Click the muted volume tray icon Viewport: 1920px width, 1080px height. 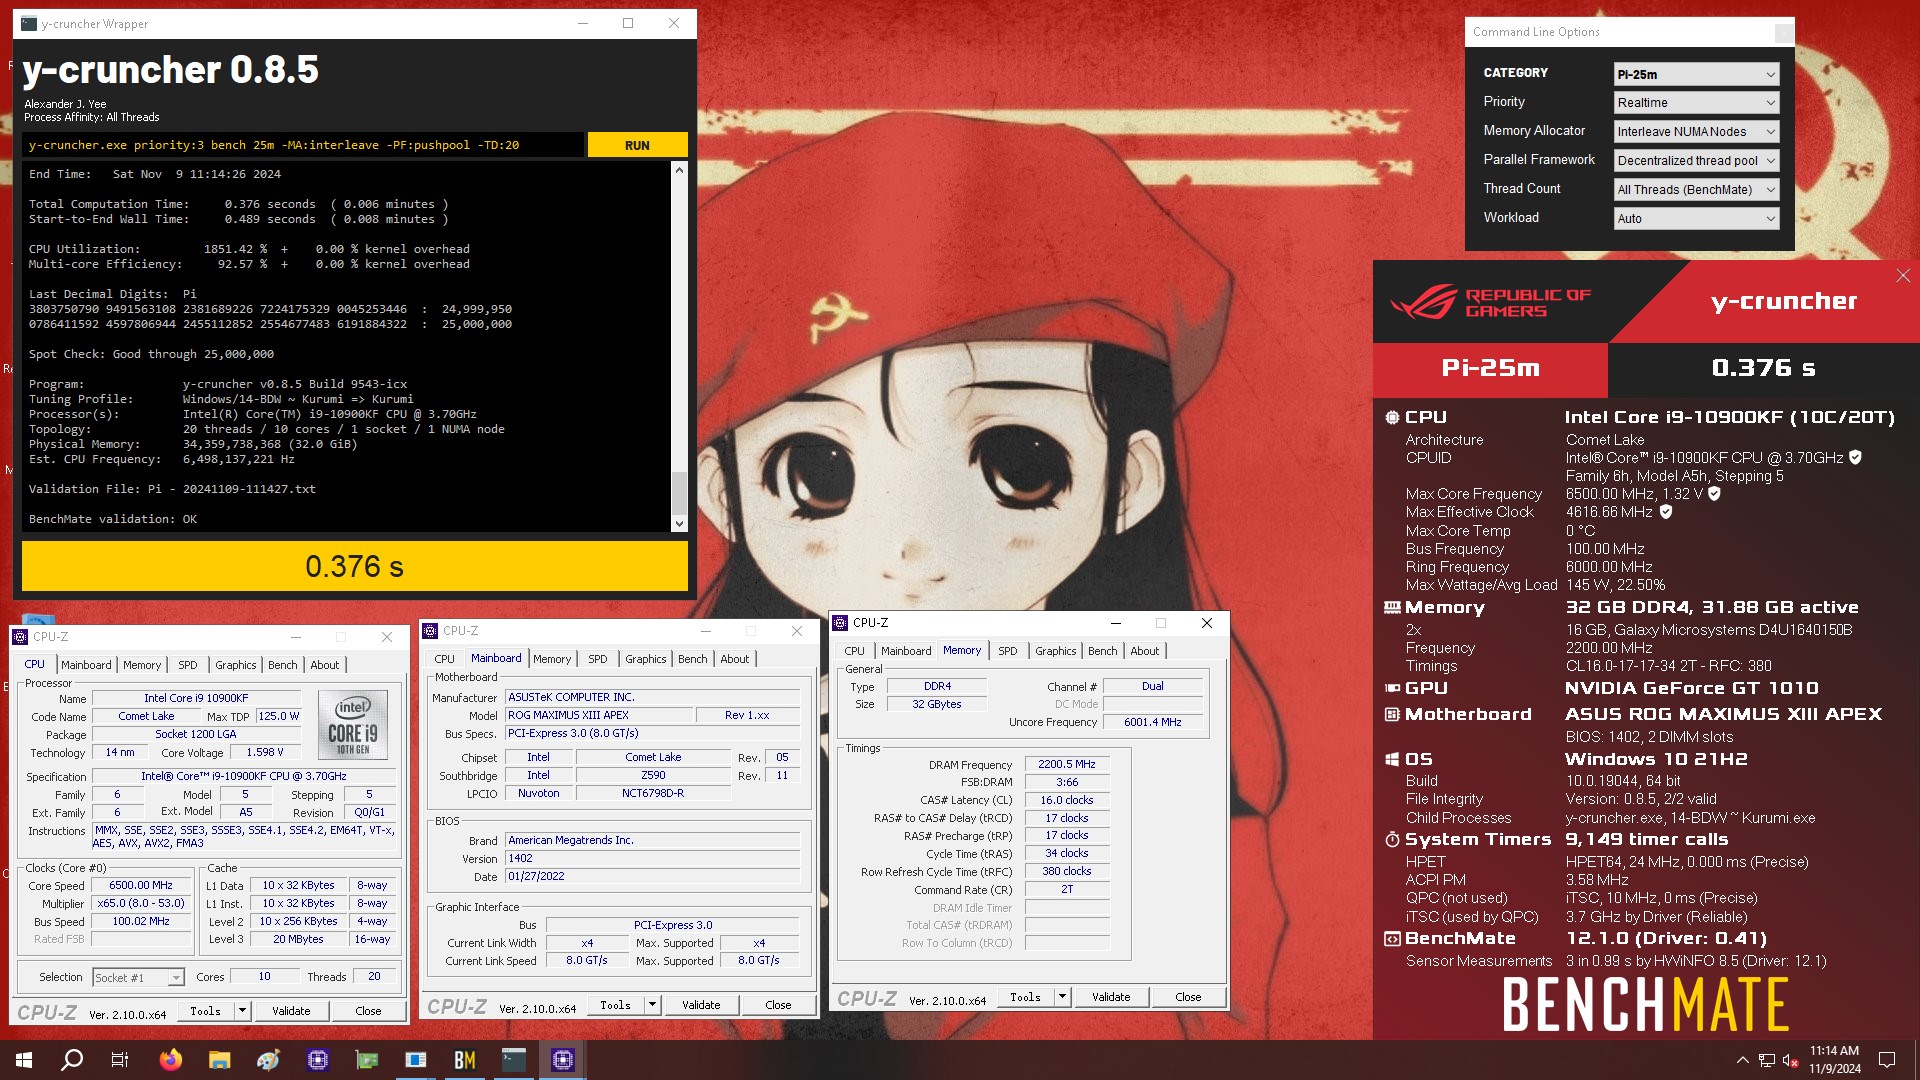click(1791, 1060)
